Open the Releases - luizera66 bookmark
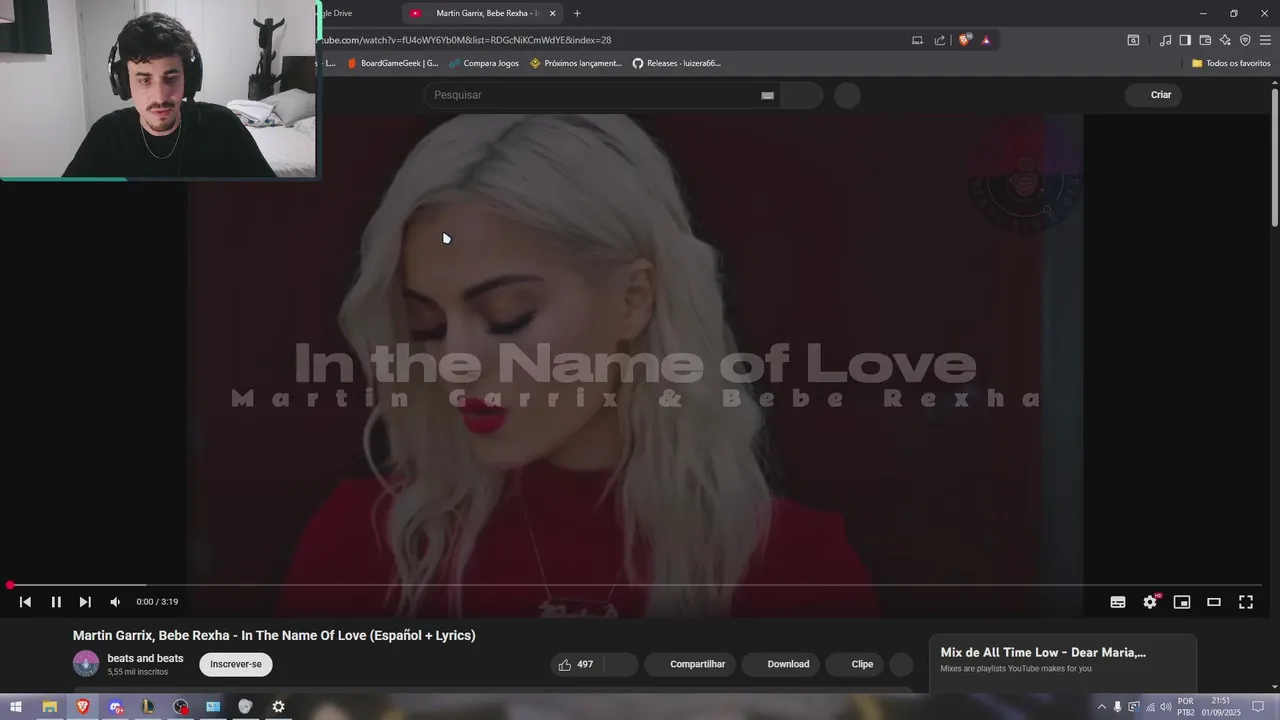The width and height of the screenshot is (1280, 720). 677,63
